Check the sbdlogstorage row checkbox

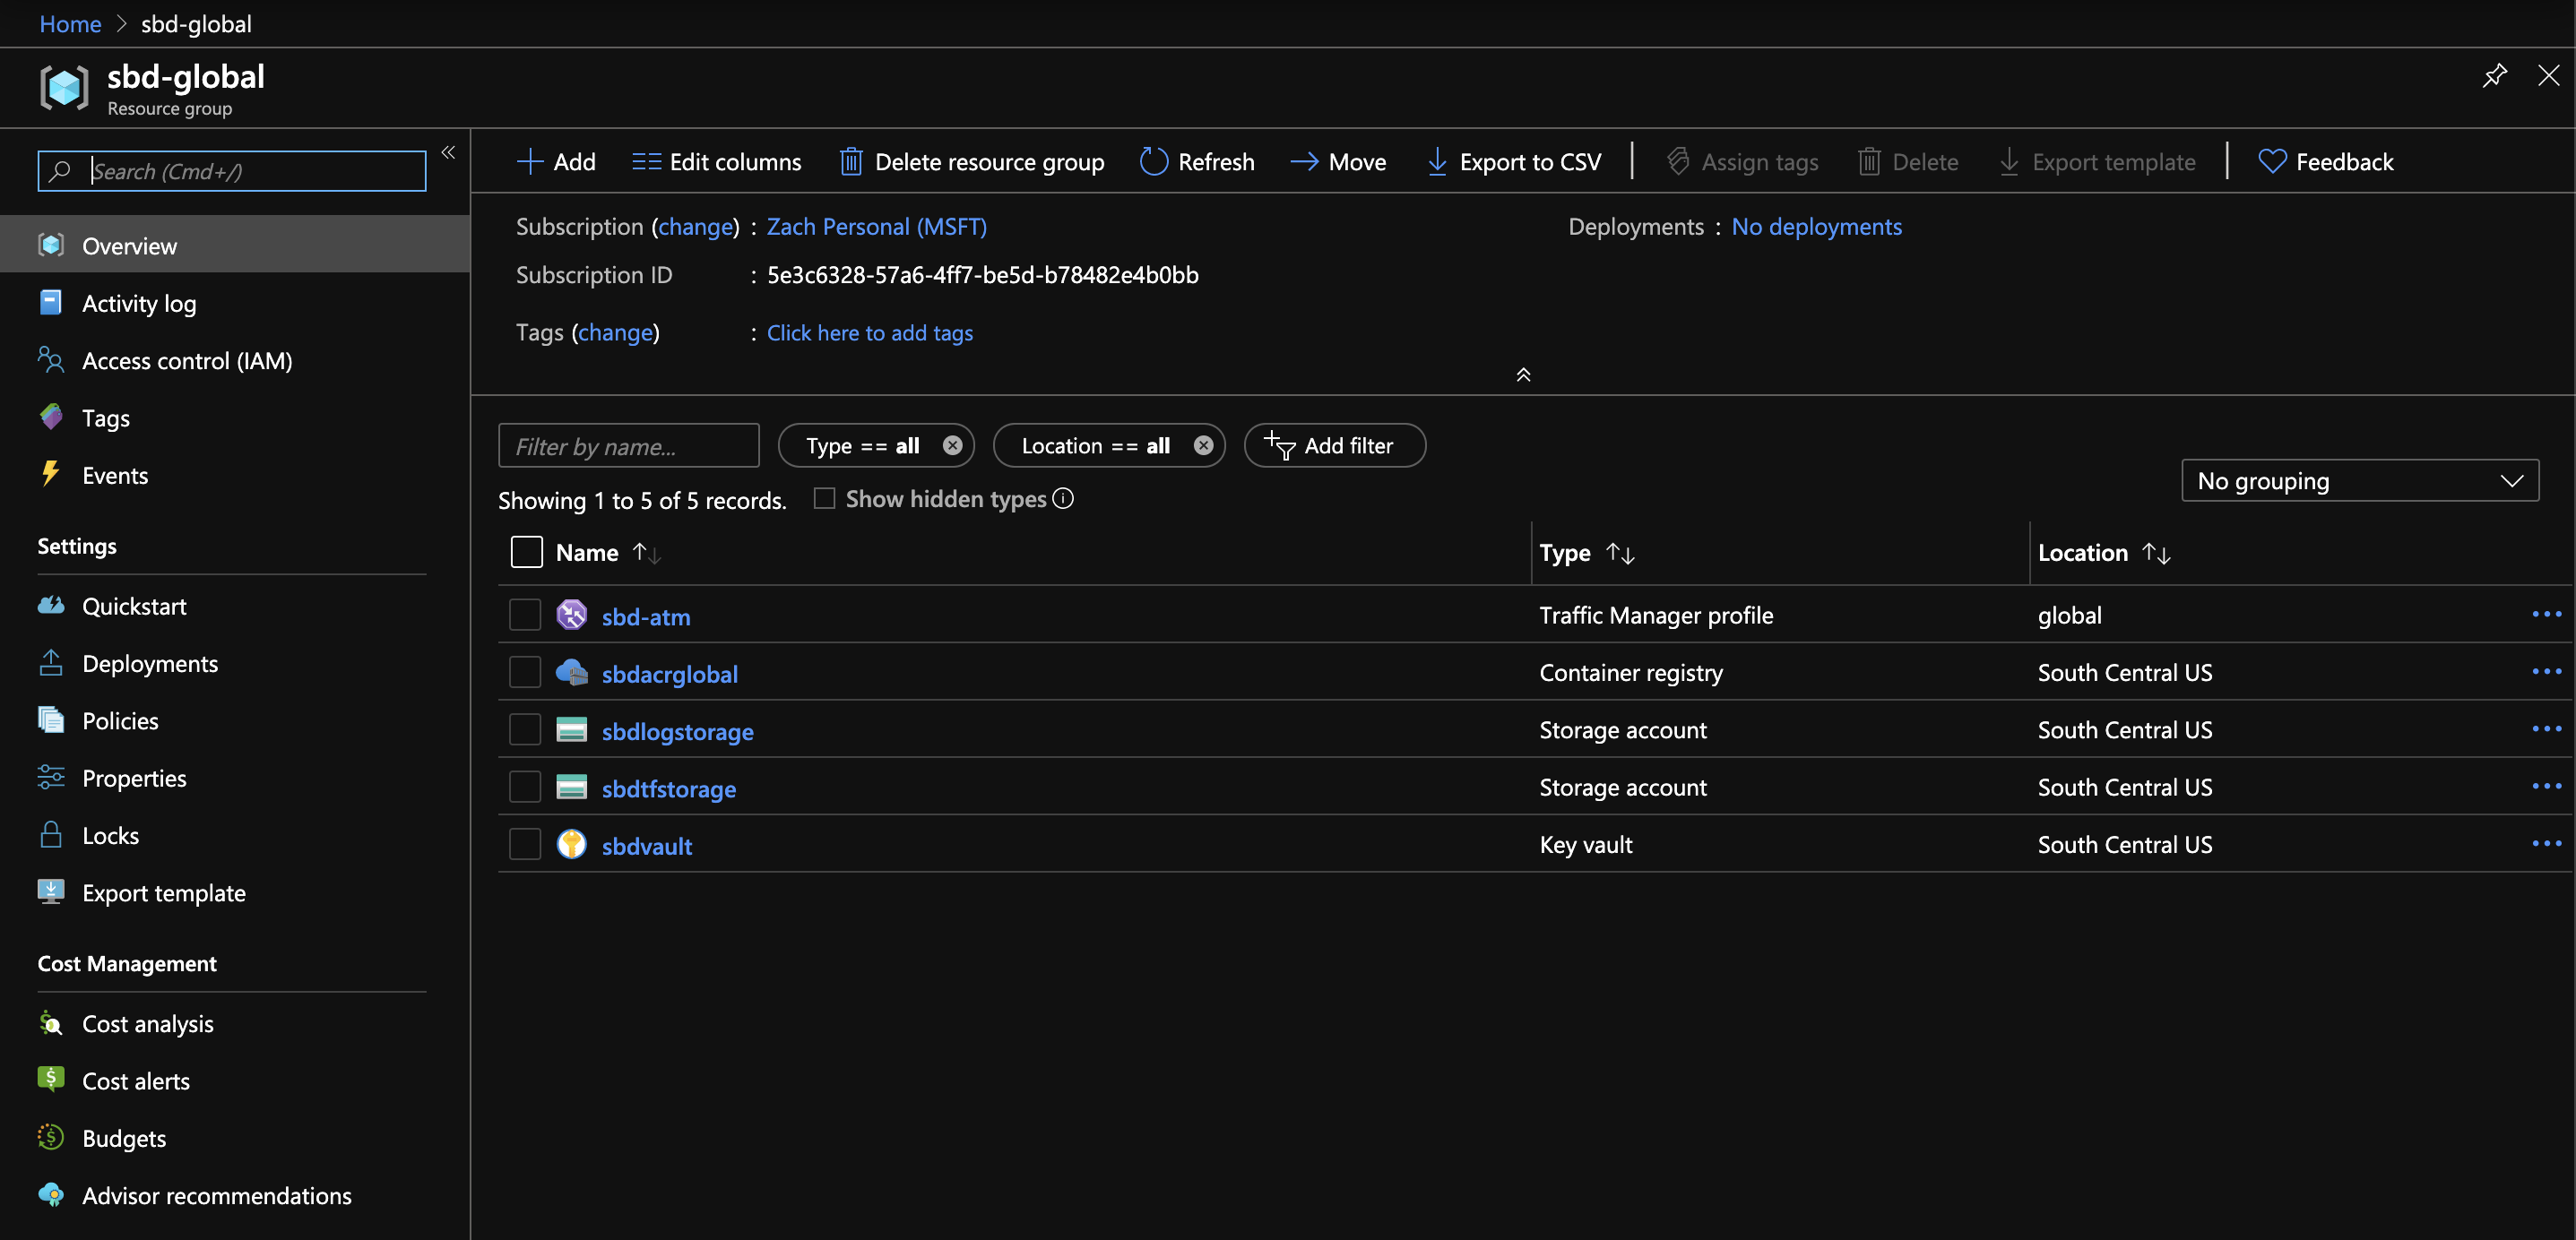(525, 729)
